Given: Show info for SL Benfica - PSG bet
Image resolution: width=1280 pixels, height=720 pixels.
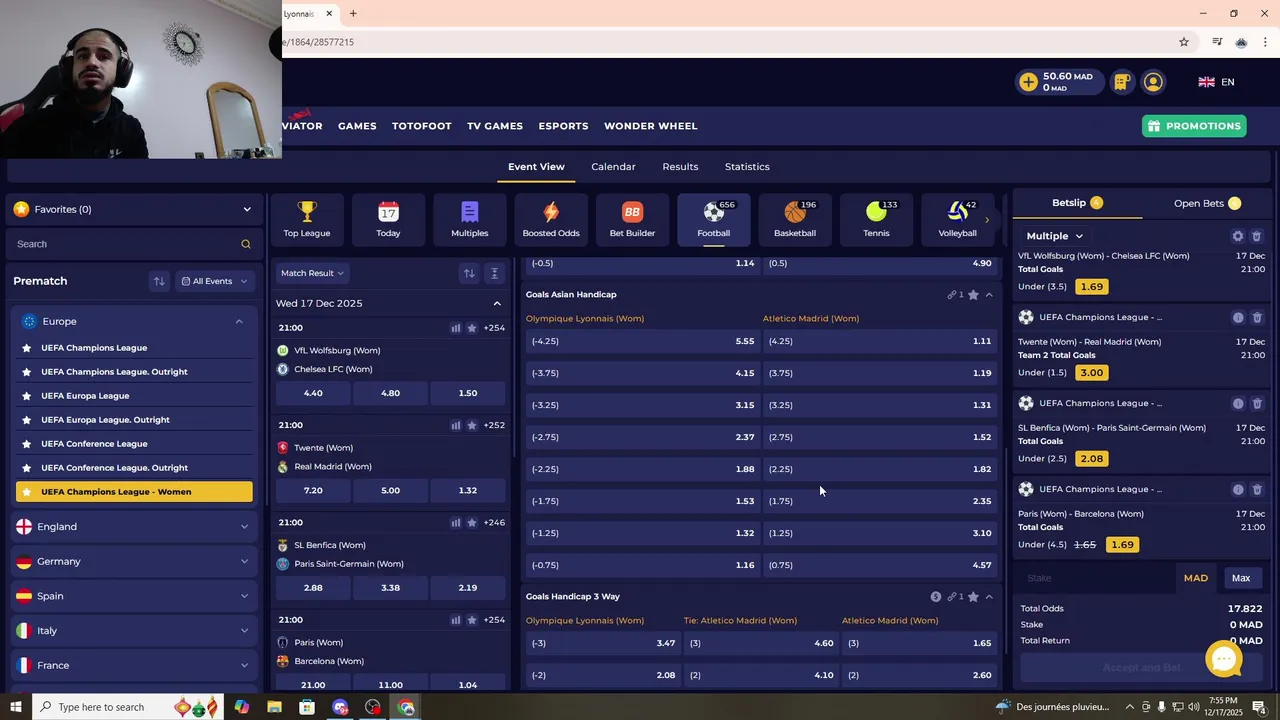Looking at the screenshot, I should coord(1238,403).
